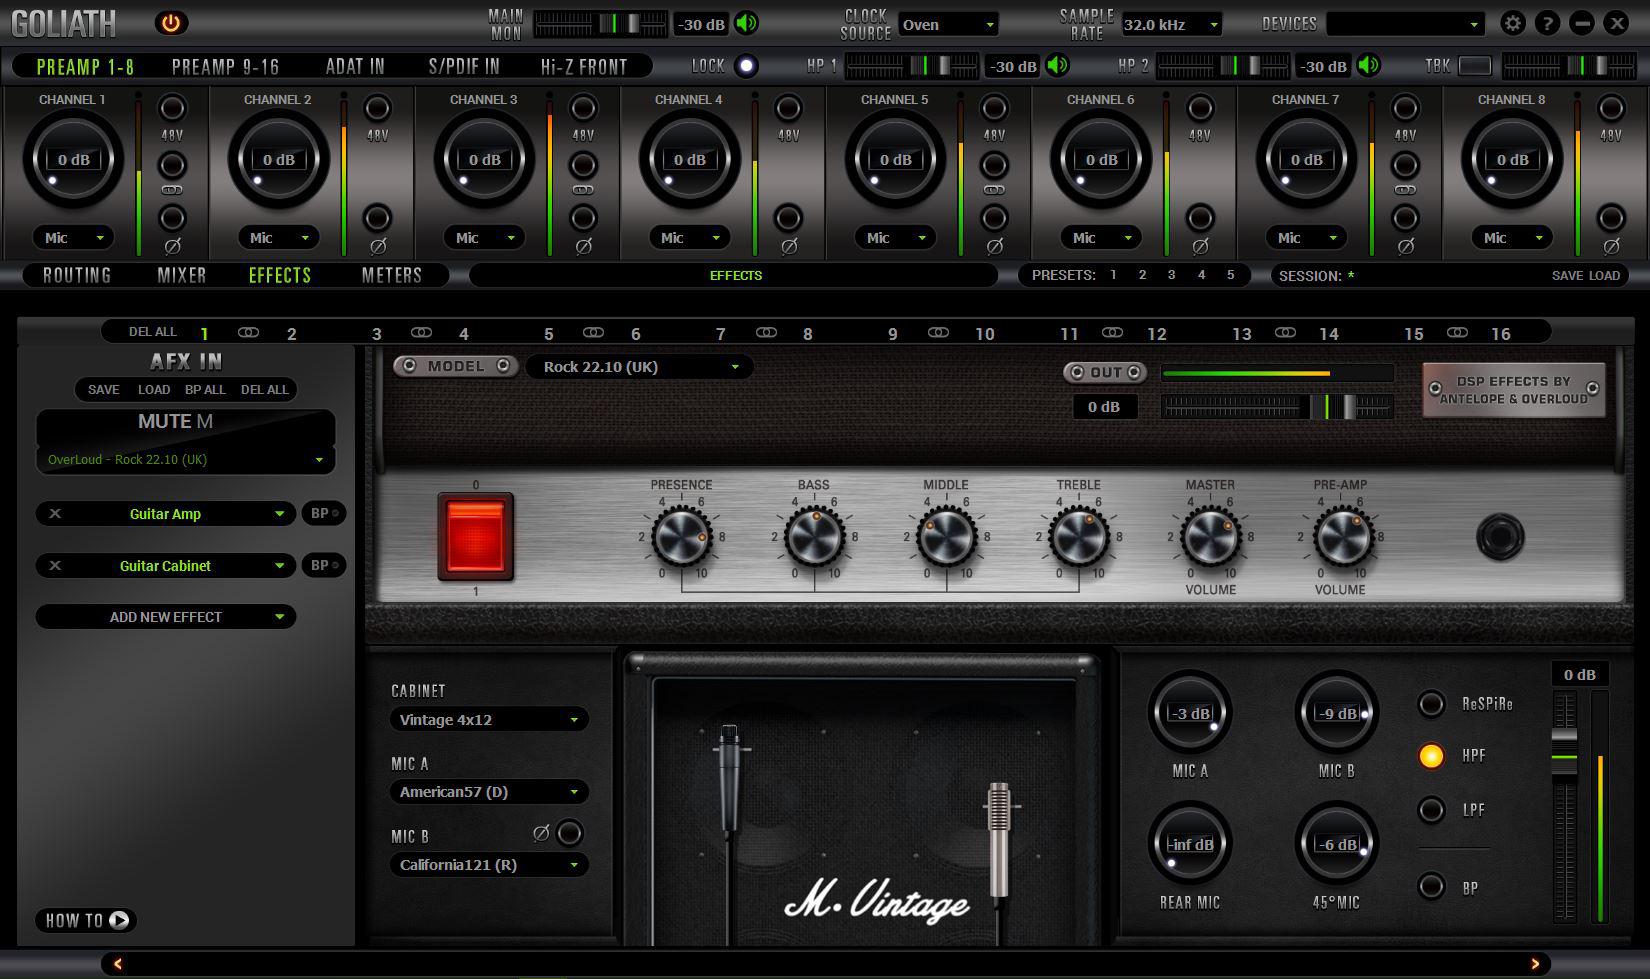Enable Channel 5 48V phantom power
The image size is (1650, 979).
coord(994,108)
